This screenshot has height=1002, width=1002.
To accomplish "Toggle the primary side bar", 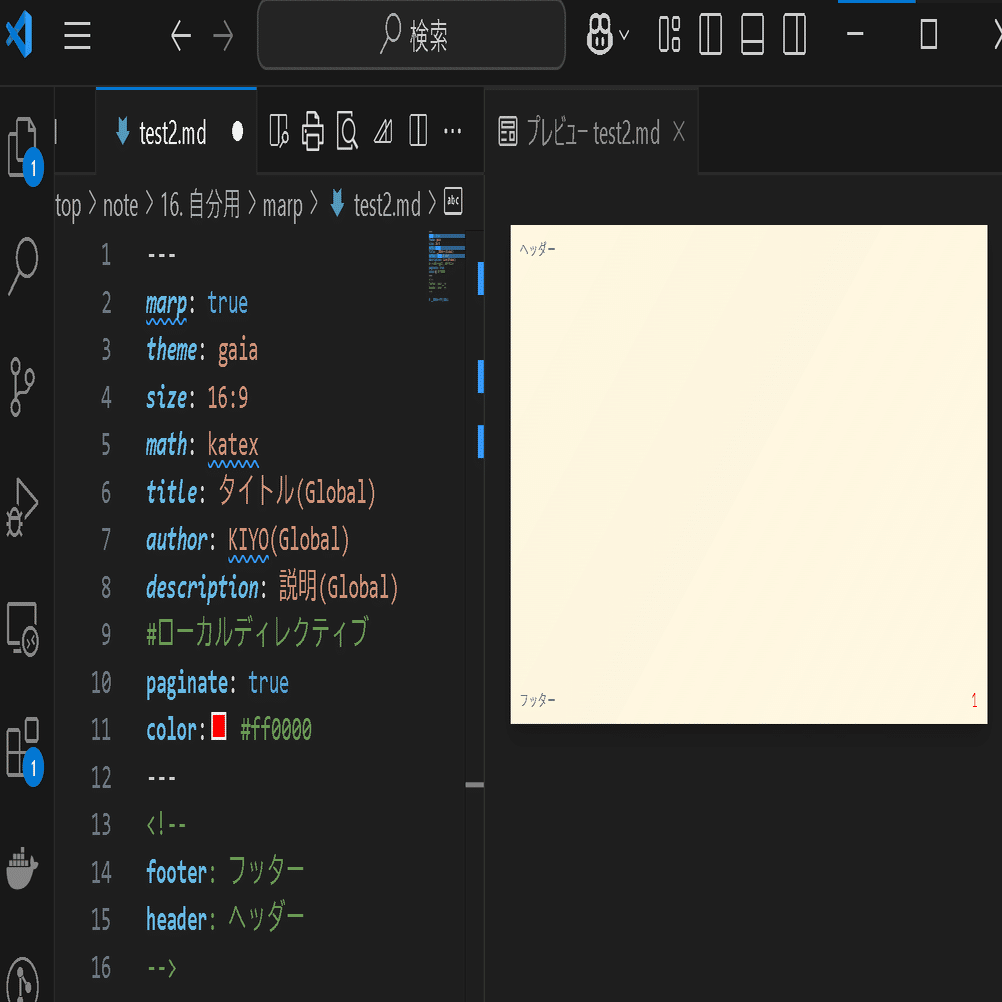I will tap(711, 35).
